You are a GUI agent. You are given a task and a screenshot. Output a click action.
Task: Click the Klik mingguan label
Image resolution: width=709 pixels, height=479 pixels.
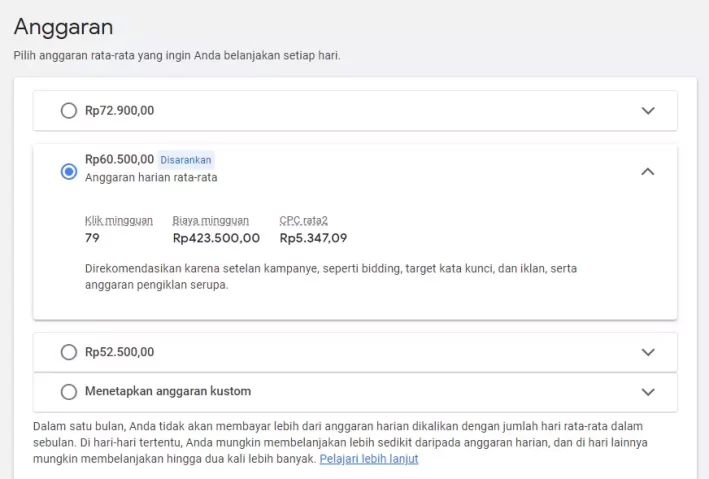pos(119,221)
